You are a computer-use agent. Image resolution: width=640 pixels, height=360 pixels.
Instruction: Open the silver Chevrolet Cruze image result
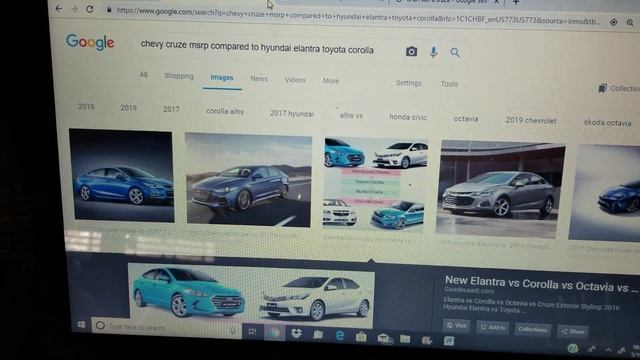pos(500,189)
